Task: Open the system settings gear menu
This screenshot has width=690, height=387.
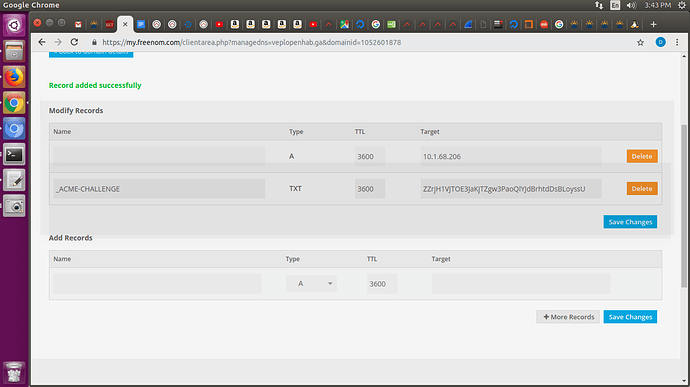Action: click(682, 5)
